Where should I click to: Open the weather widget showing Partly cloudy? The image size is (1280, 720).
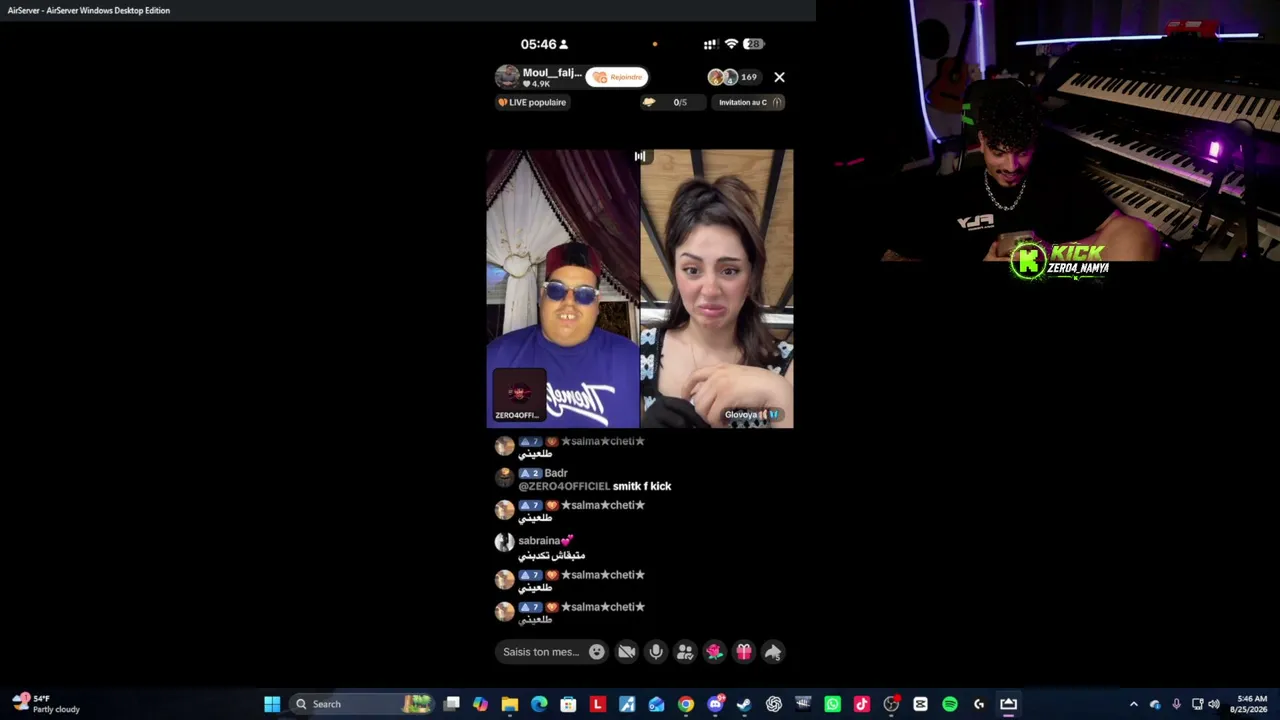point(46,704)
